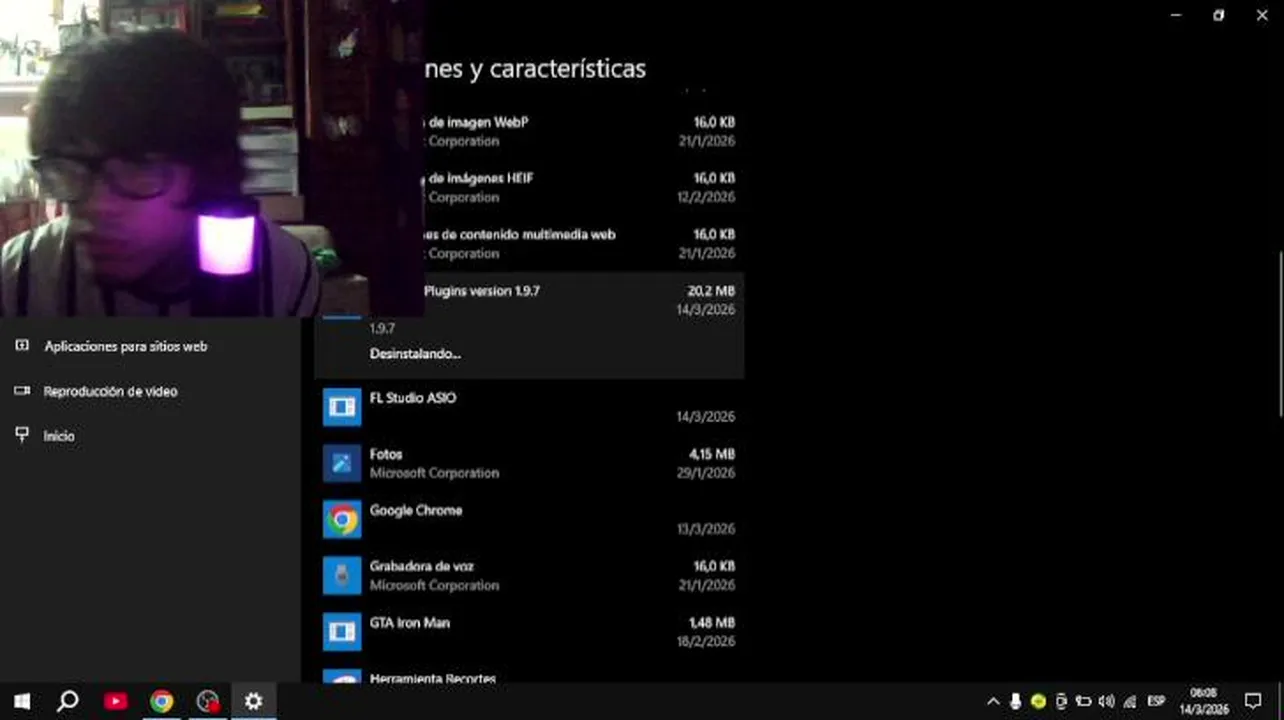Click the Reproducción de vídeo sidebar icon

click(x=22, y=391)
